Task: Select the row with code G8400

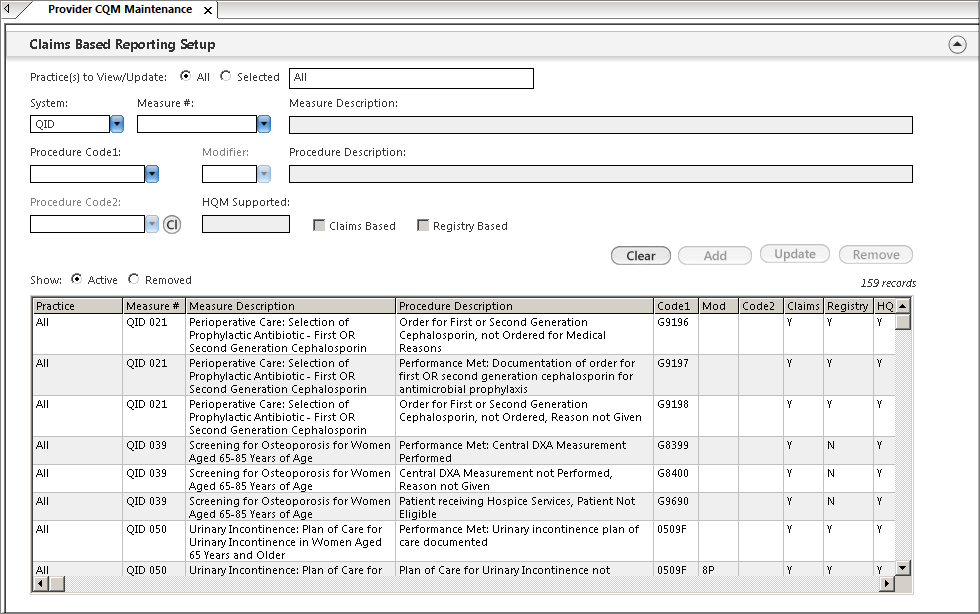Action: pyautogui.click(x=464, y=479)
